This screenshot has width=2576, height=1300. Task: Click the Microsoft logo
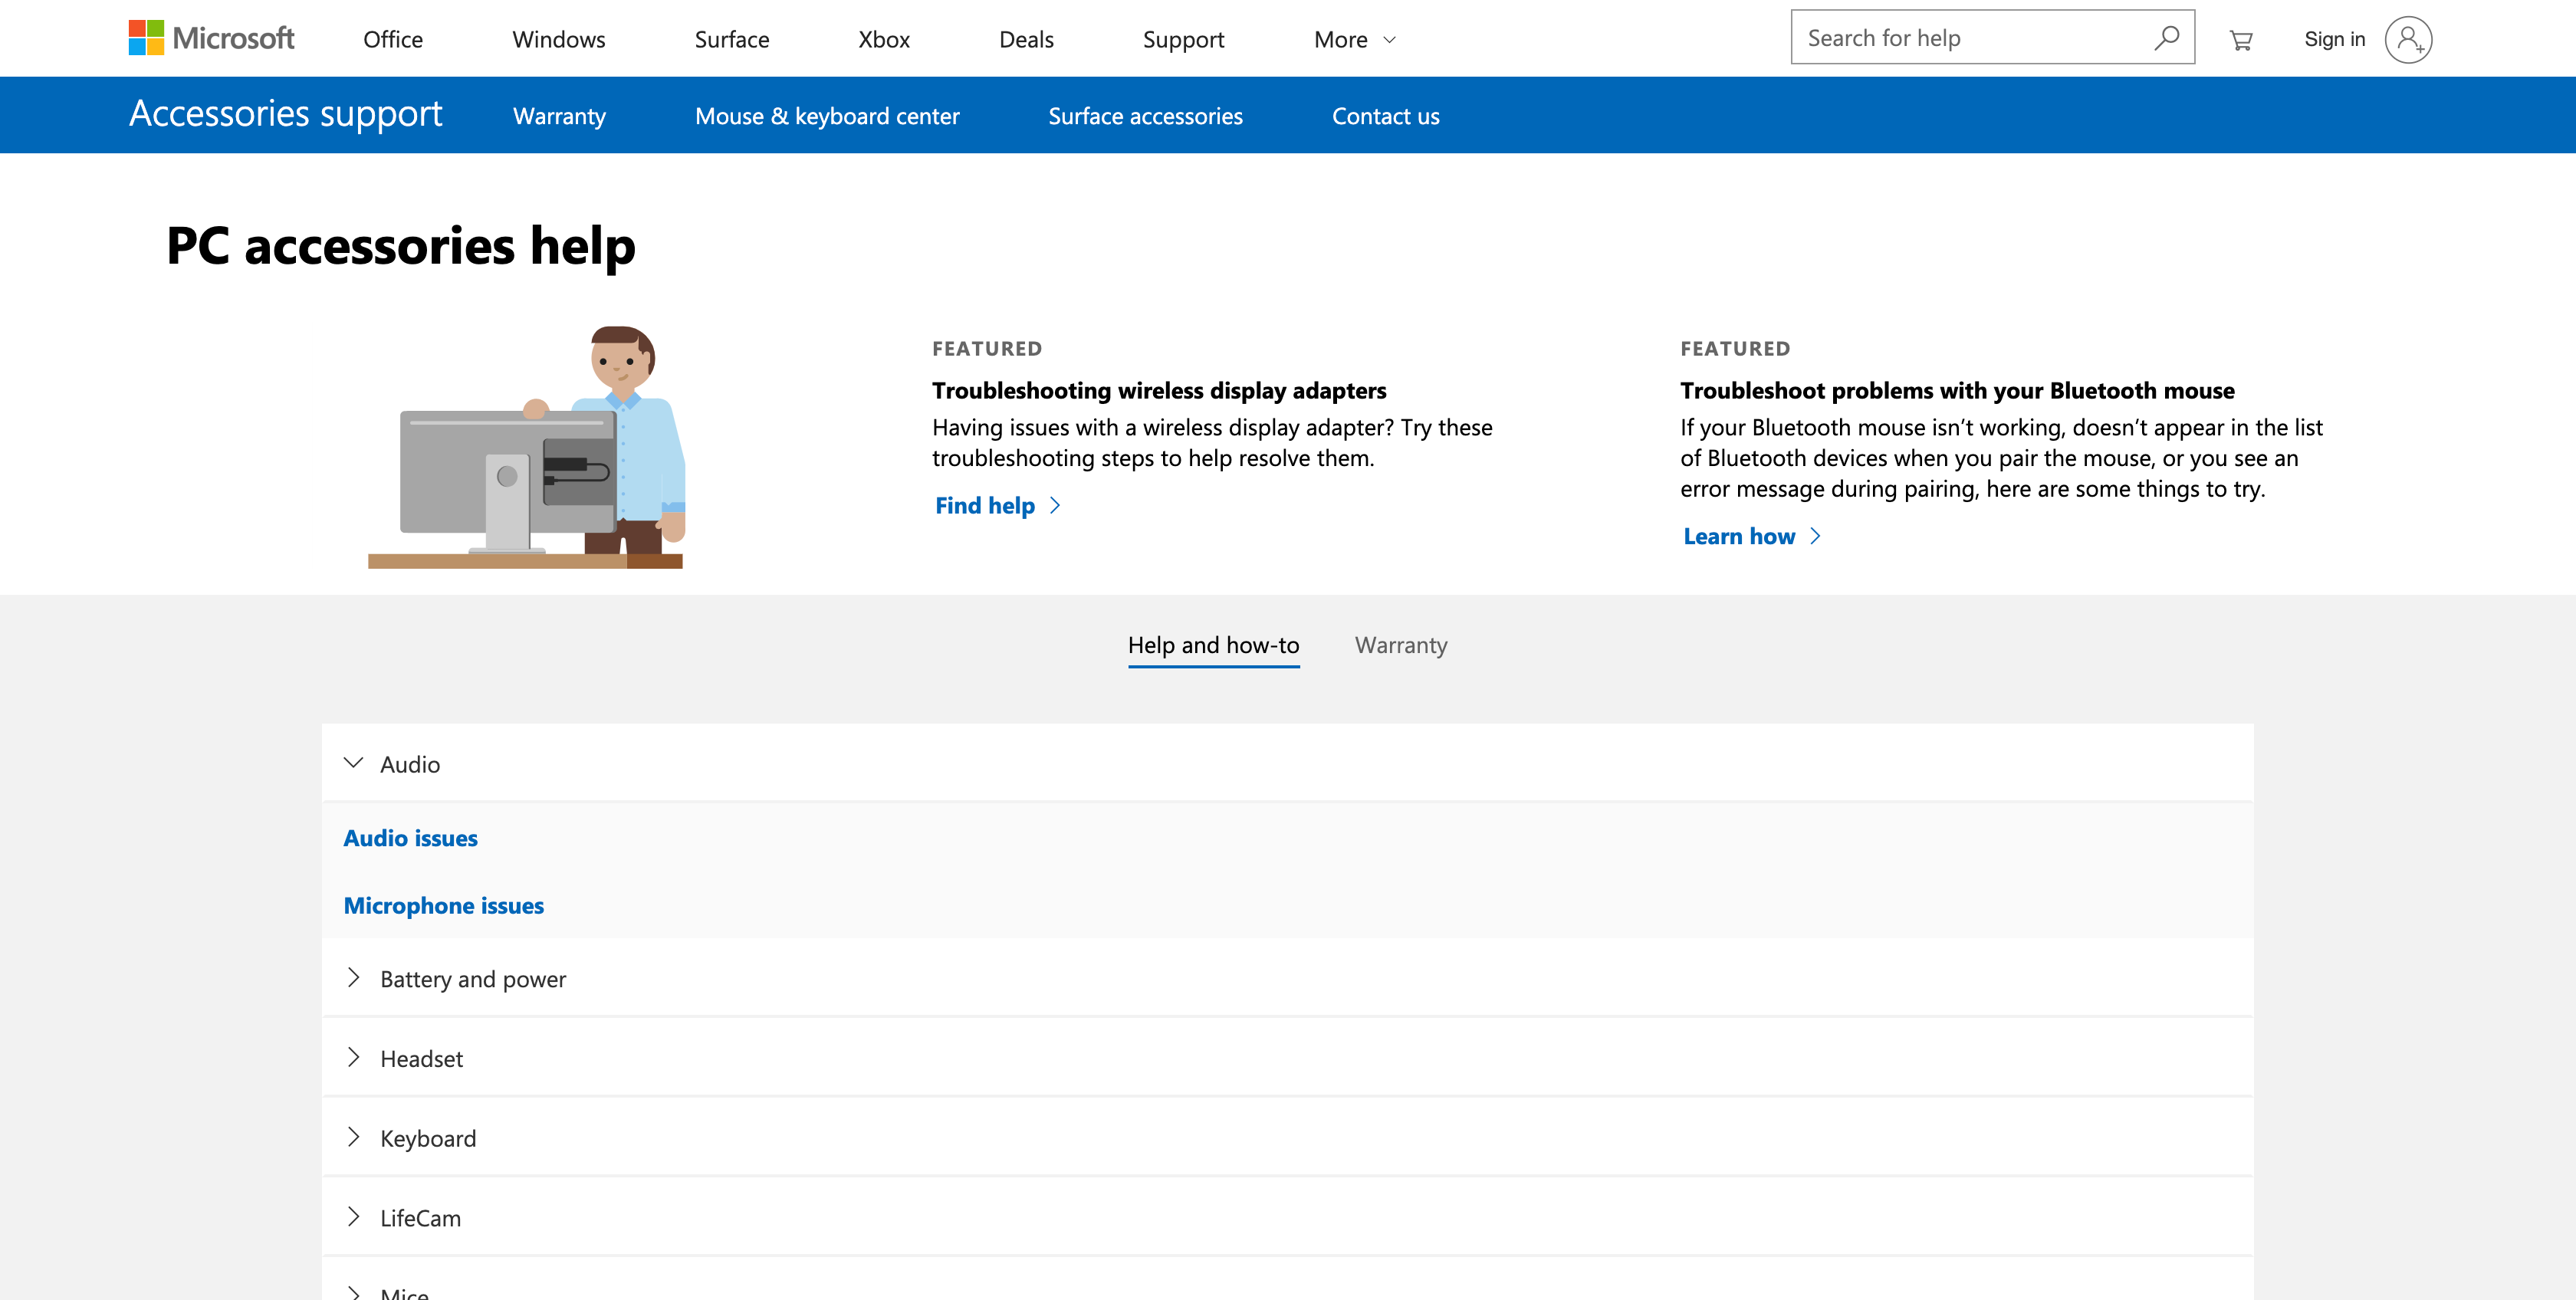tap(211, 38)
